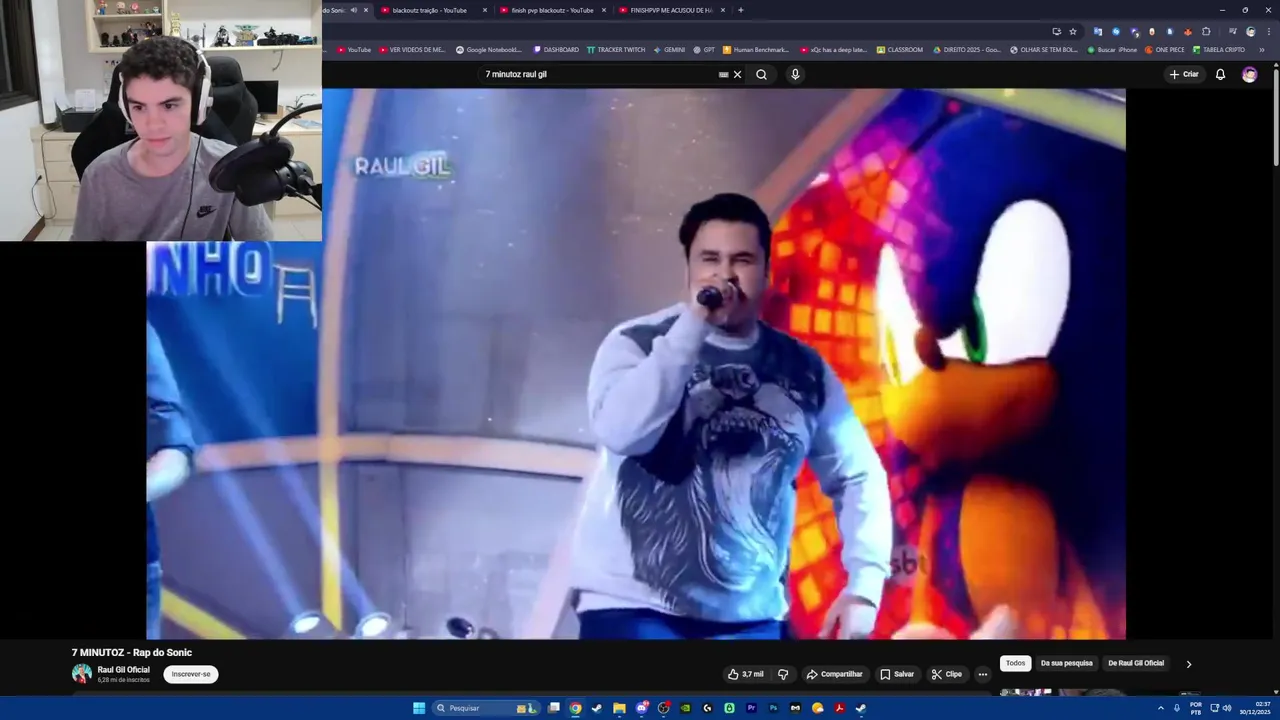Open the CLASSROOM bookmark
Screen dimensions: 1280x720
(x=900, y=49)
